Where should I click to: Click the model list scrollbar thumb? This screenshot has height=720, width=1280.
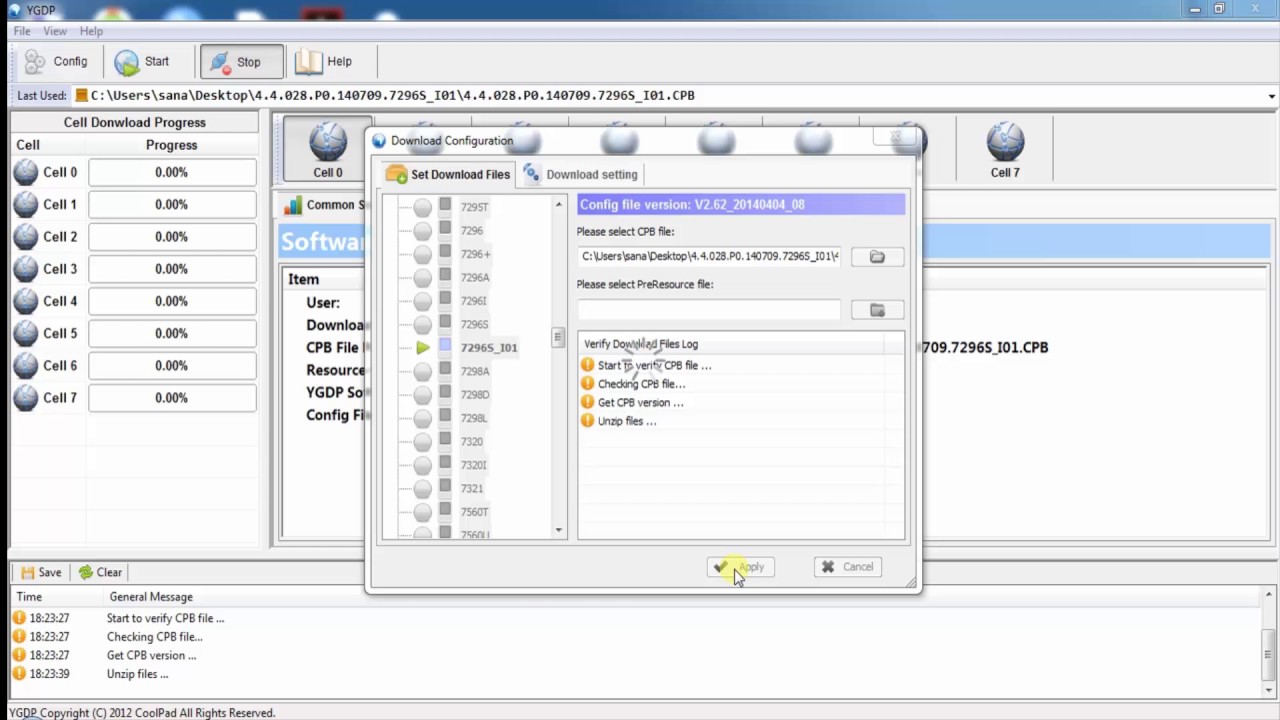tap(559, 338)
